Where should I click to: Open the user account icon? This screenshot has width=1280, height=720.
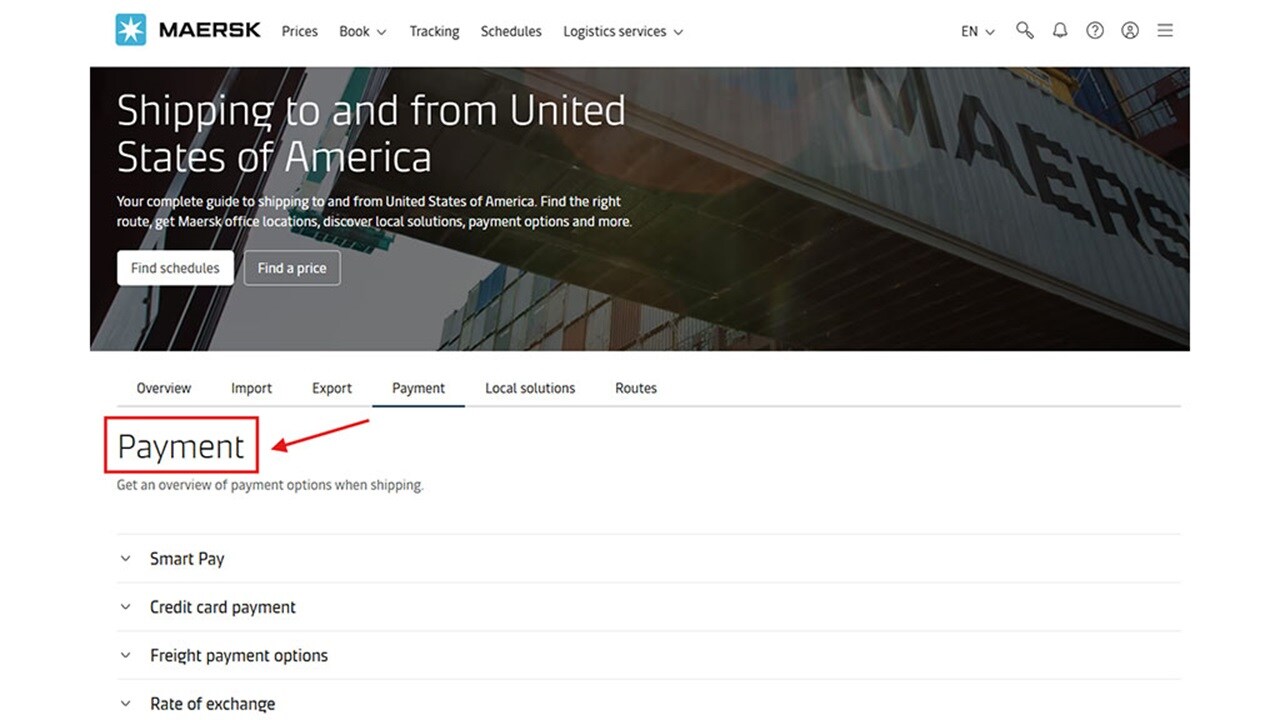click(1130, 30)
